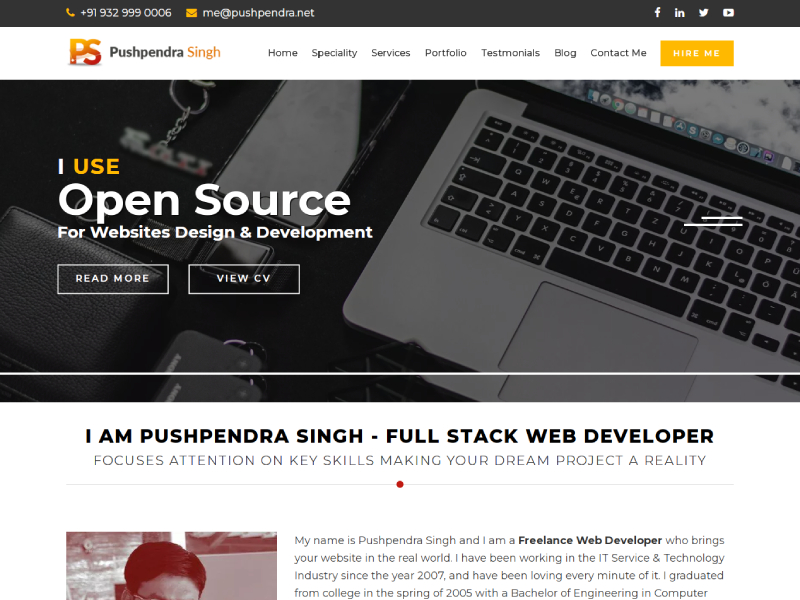Open the Portfolio menu item
Image resolution: width=800 pixels, height=600 pixels.
point(445,53)
